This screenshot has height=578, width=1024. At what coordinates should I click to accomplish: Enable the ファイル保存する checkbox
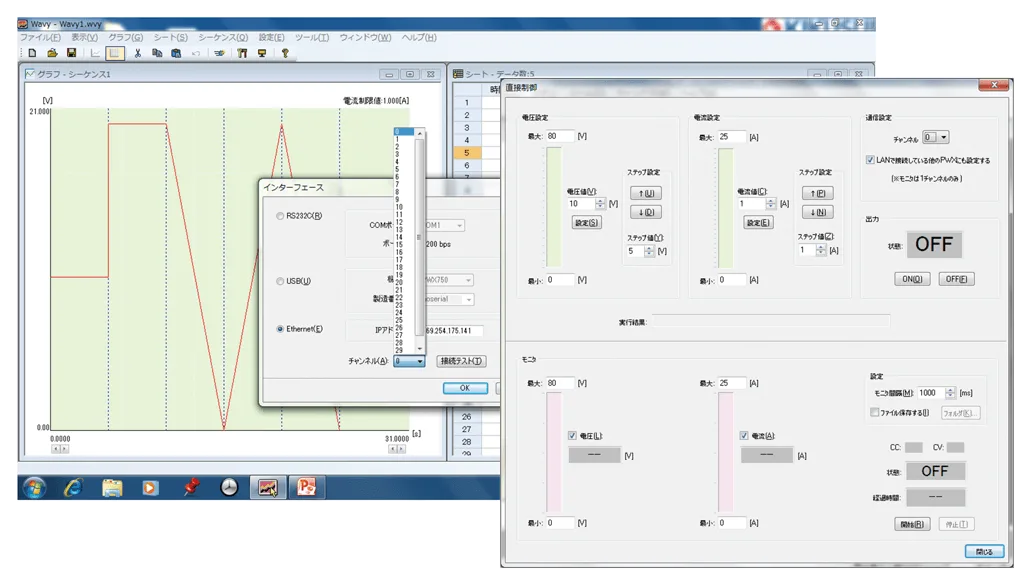click(875, 412)
